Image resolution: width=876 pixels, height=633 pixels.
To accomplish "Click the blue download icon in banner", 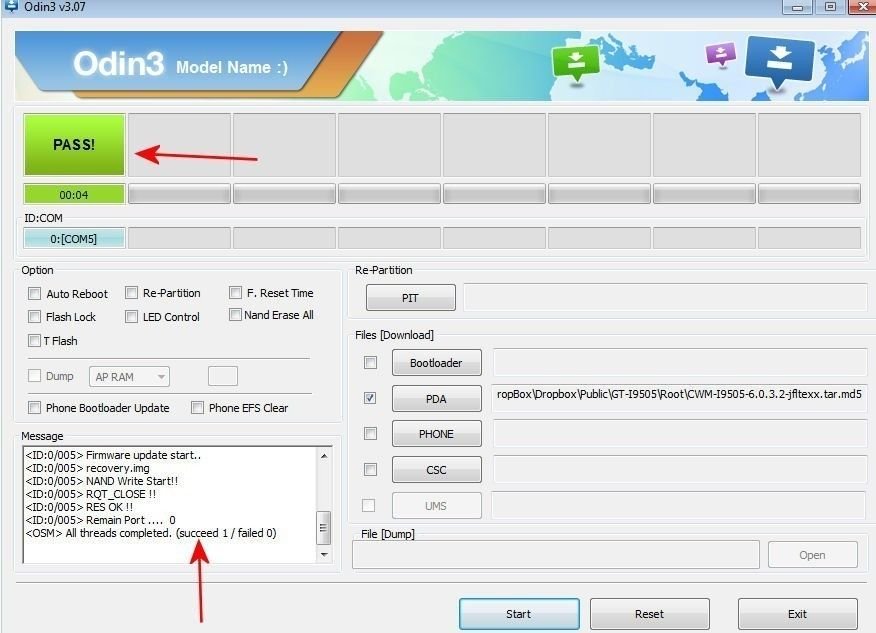I will (779, 61).
